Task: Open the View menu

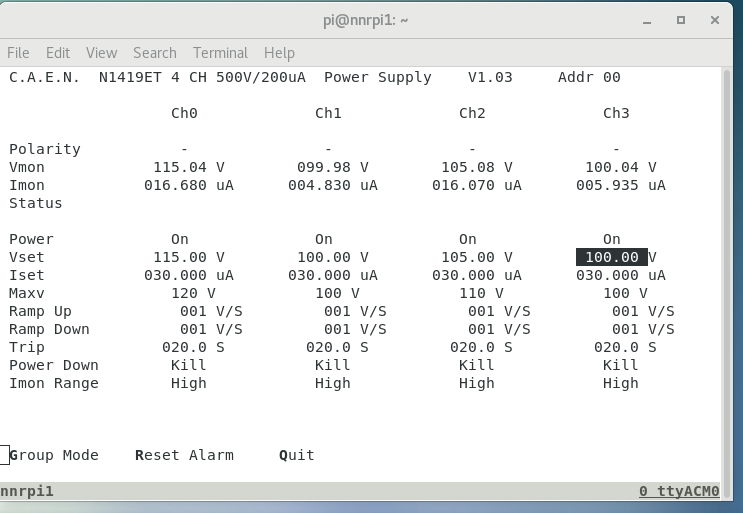Action: (101, 53)
